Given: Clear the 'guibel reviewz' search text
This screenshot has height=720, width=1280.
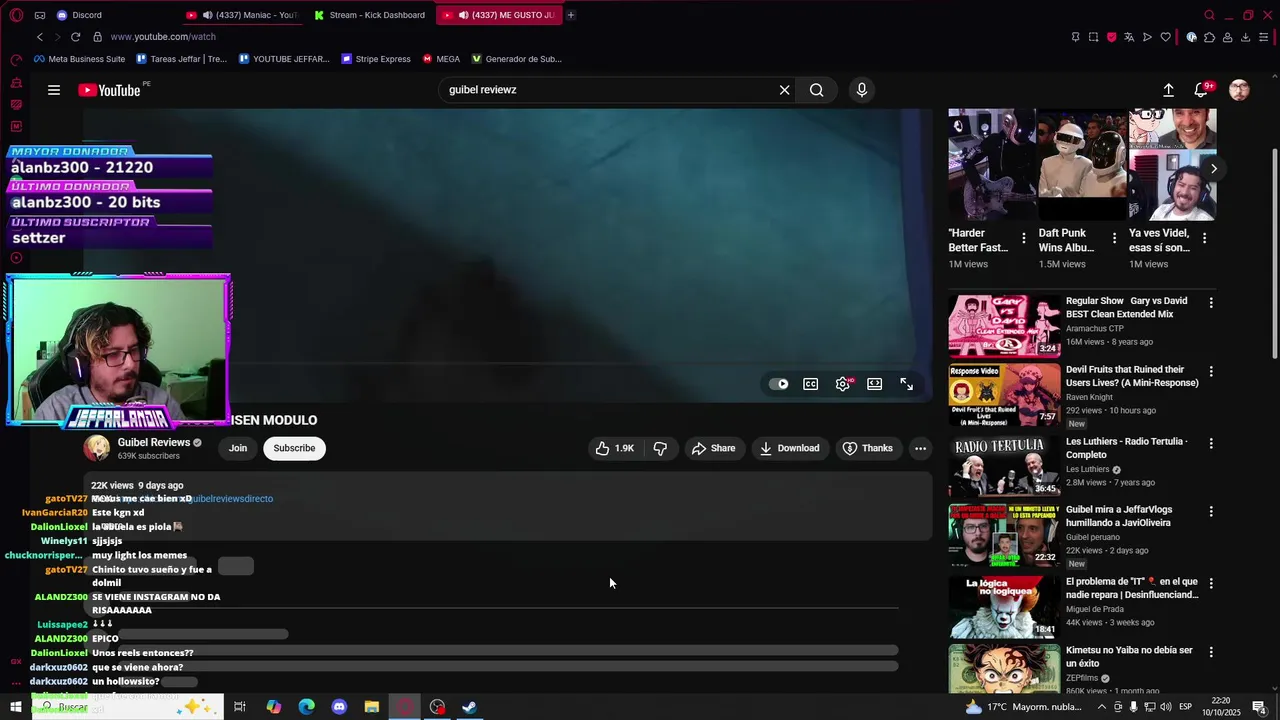Looking at the screenshot, I should (x=785, y=90).
